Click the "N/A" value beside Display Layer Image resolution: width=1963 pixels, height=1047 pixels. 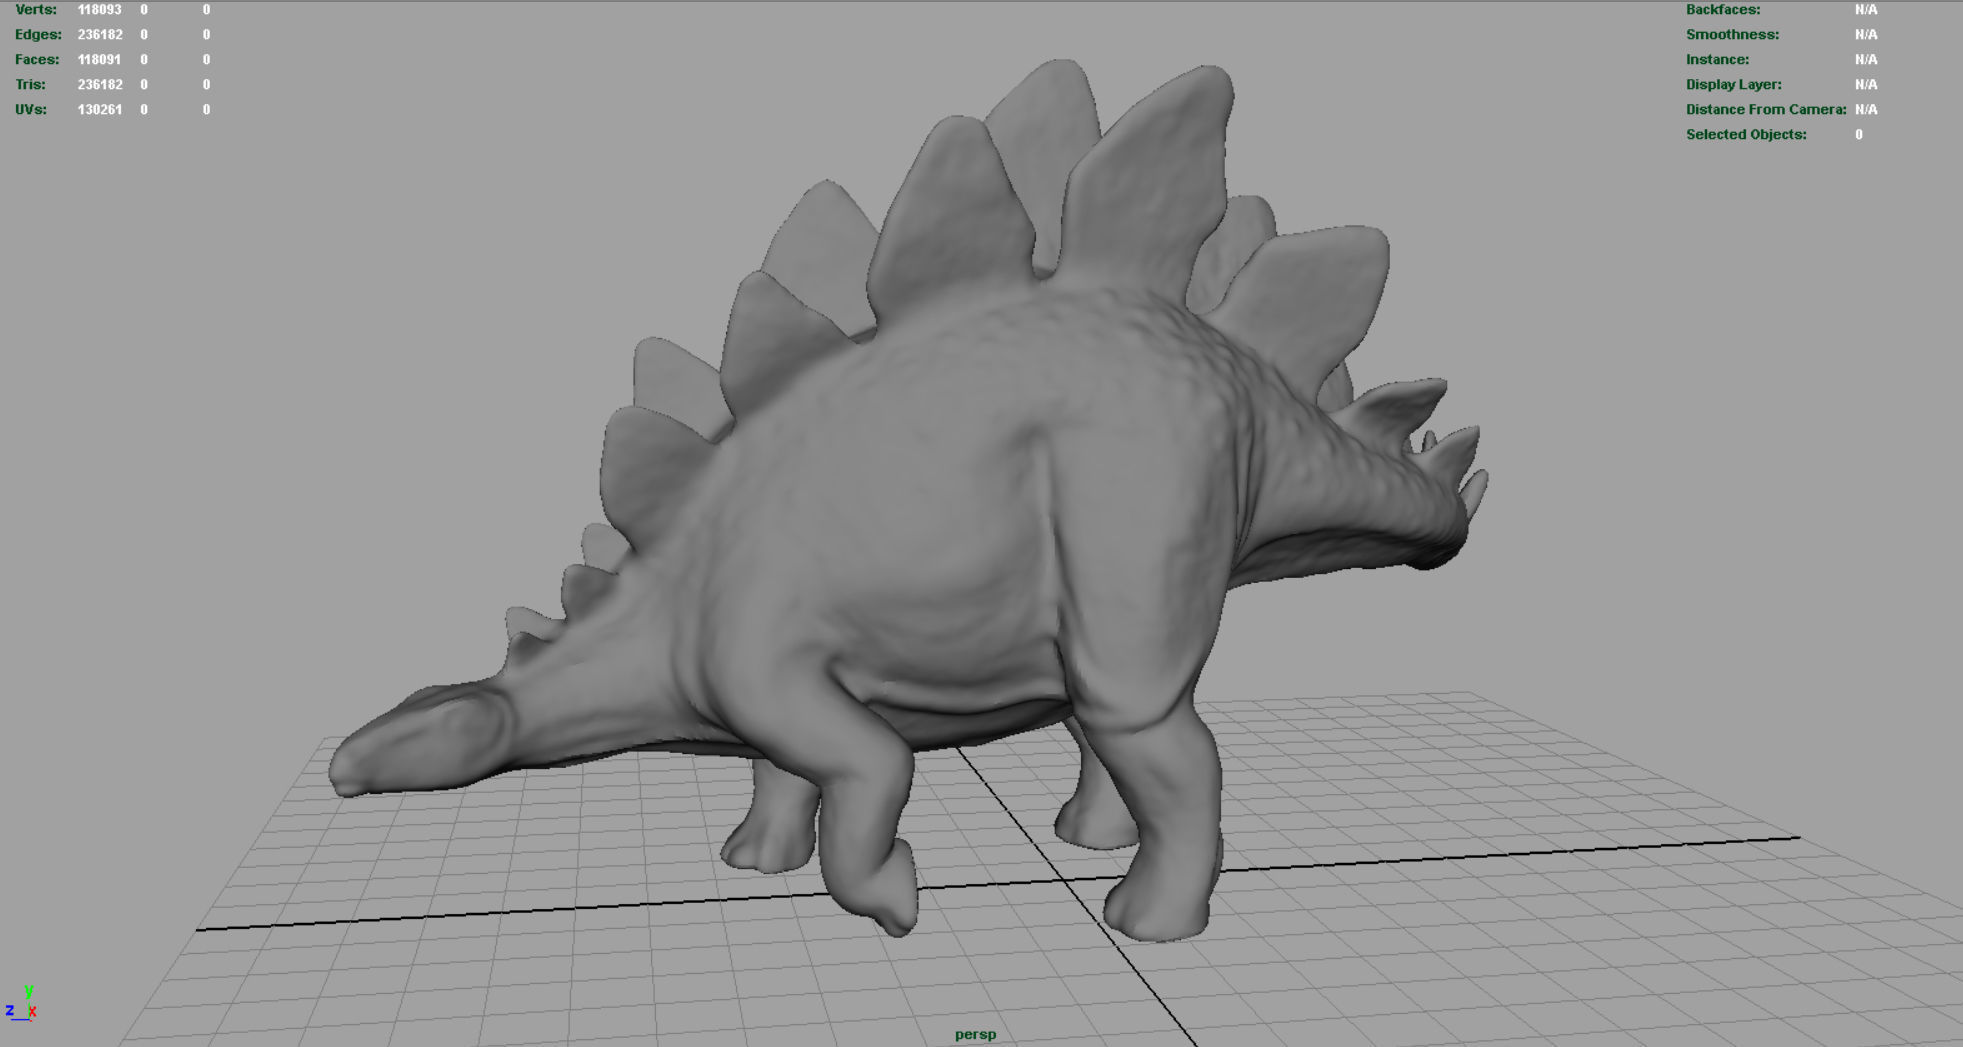pyautogui.click(x=1866, y=85)
